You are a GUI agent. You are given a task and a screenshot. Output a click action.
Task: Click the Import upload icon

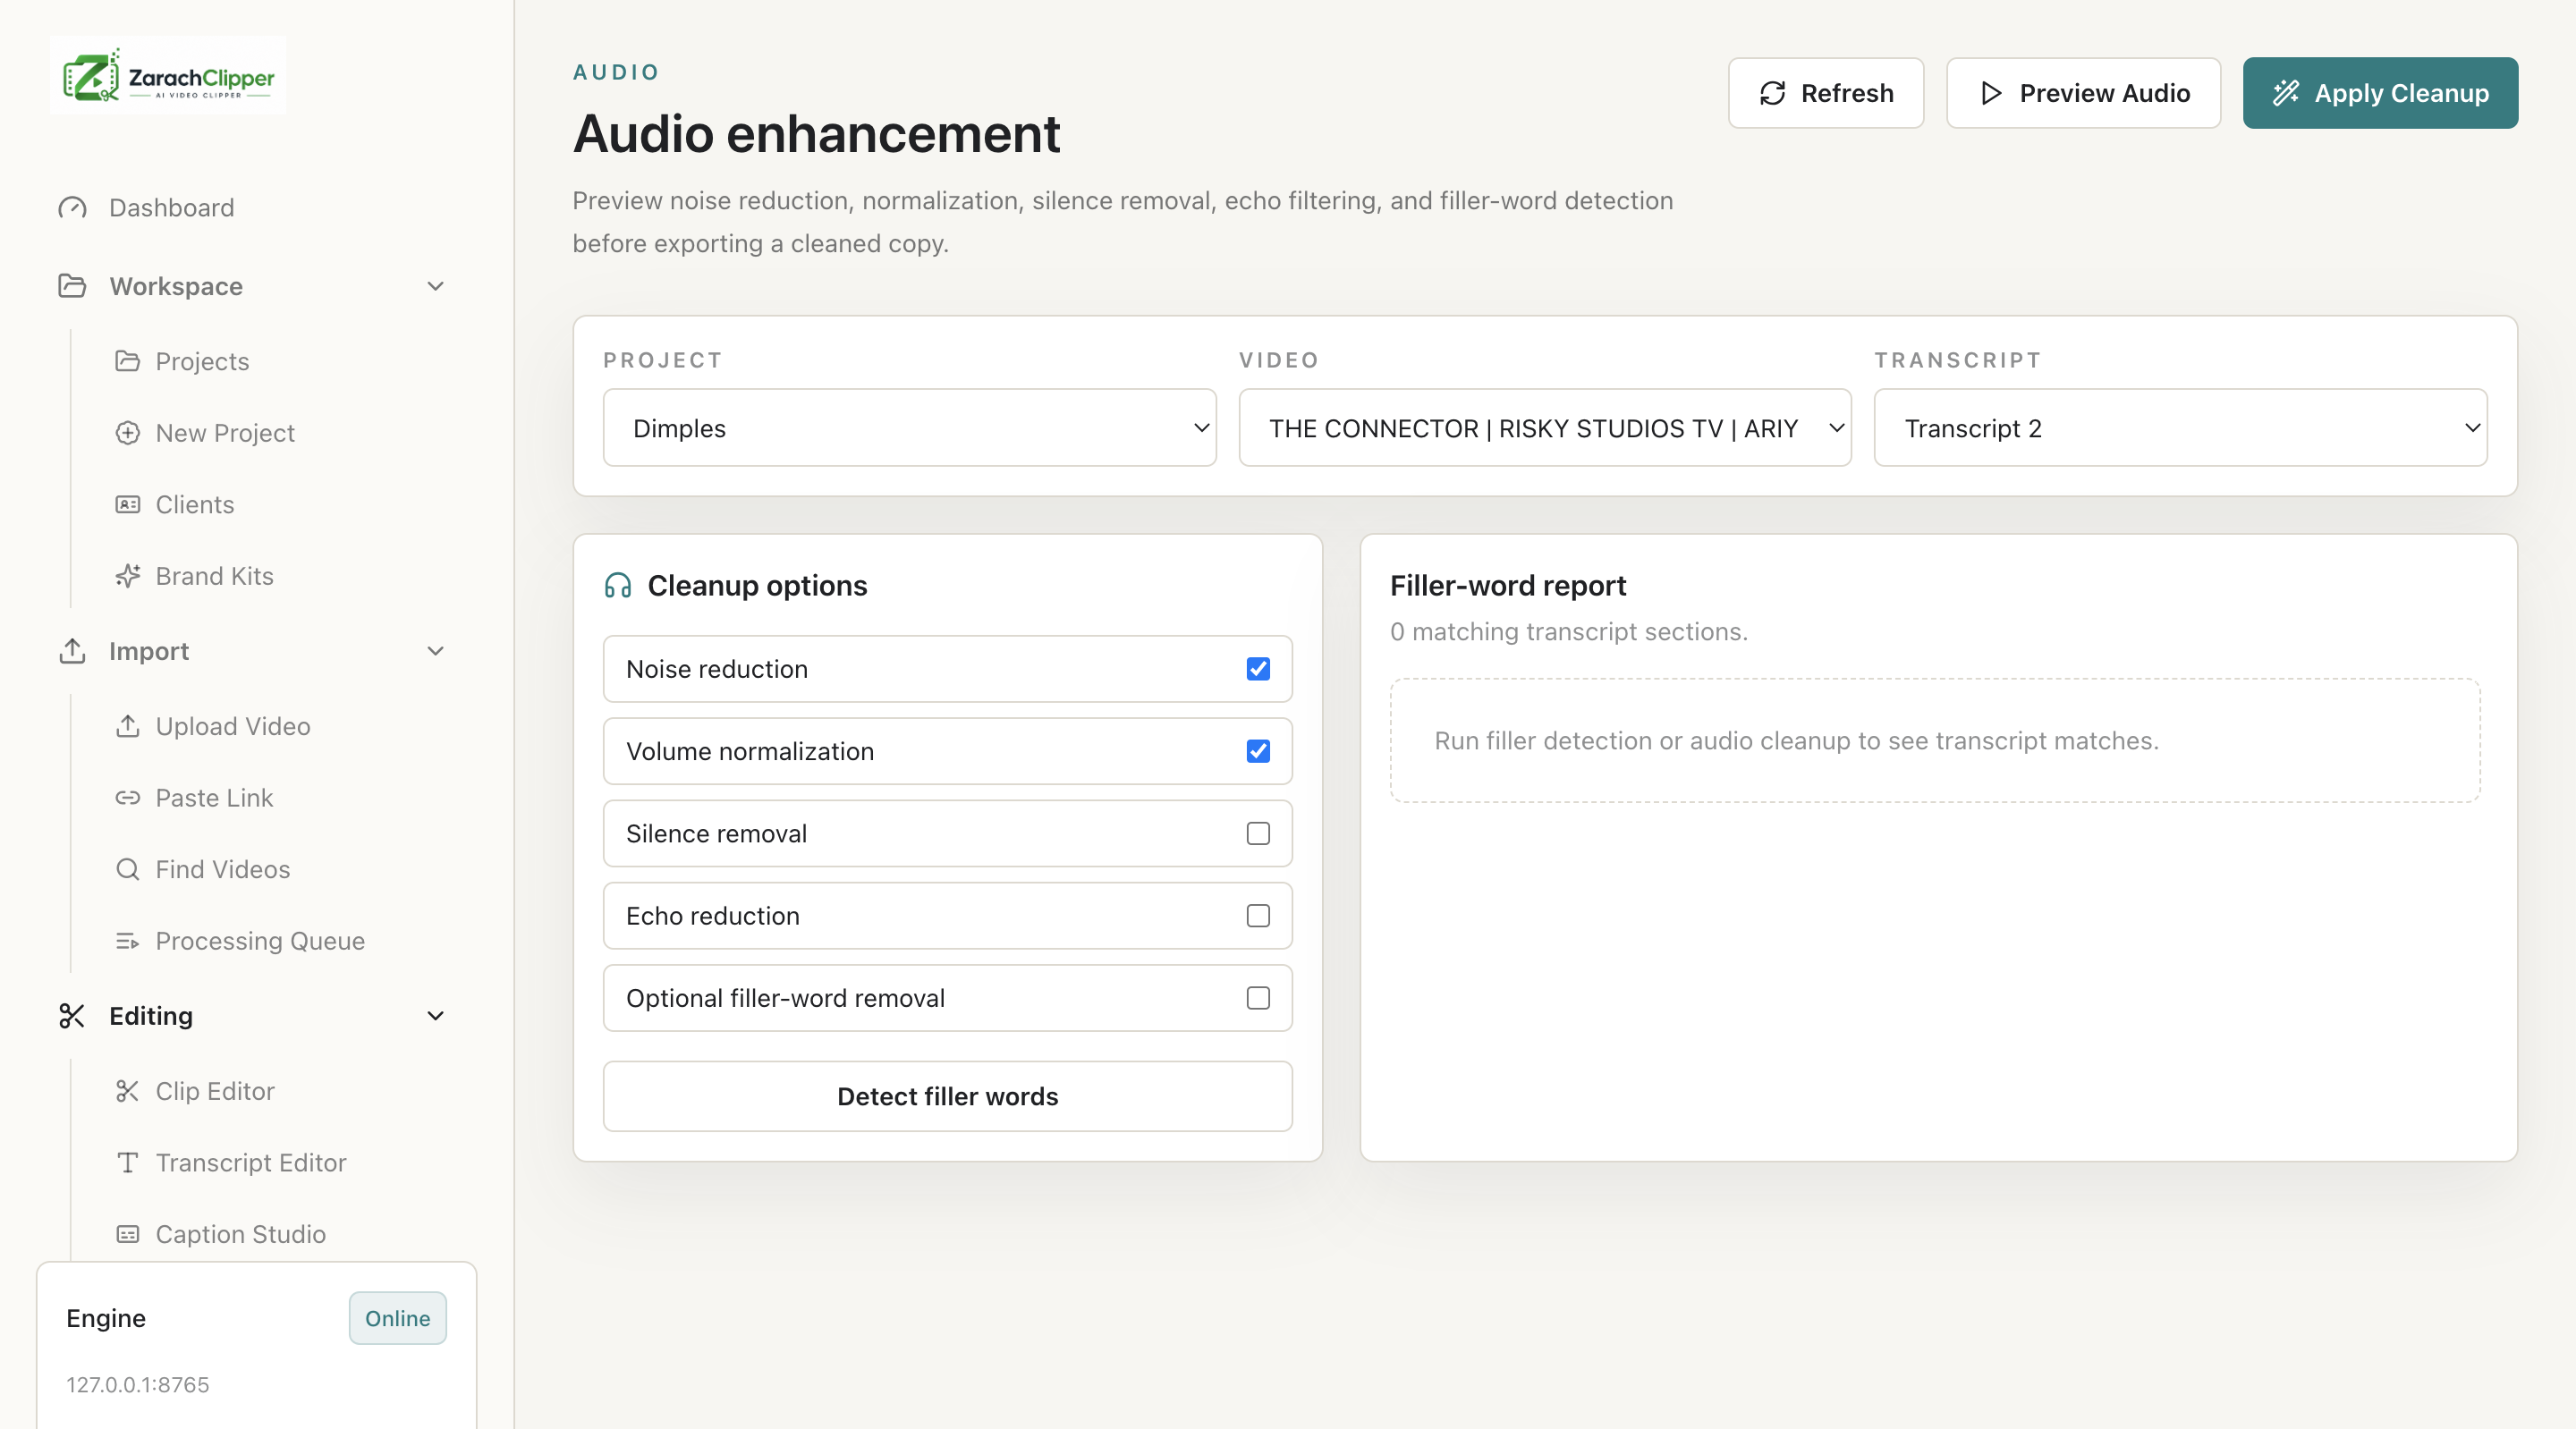72,651
